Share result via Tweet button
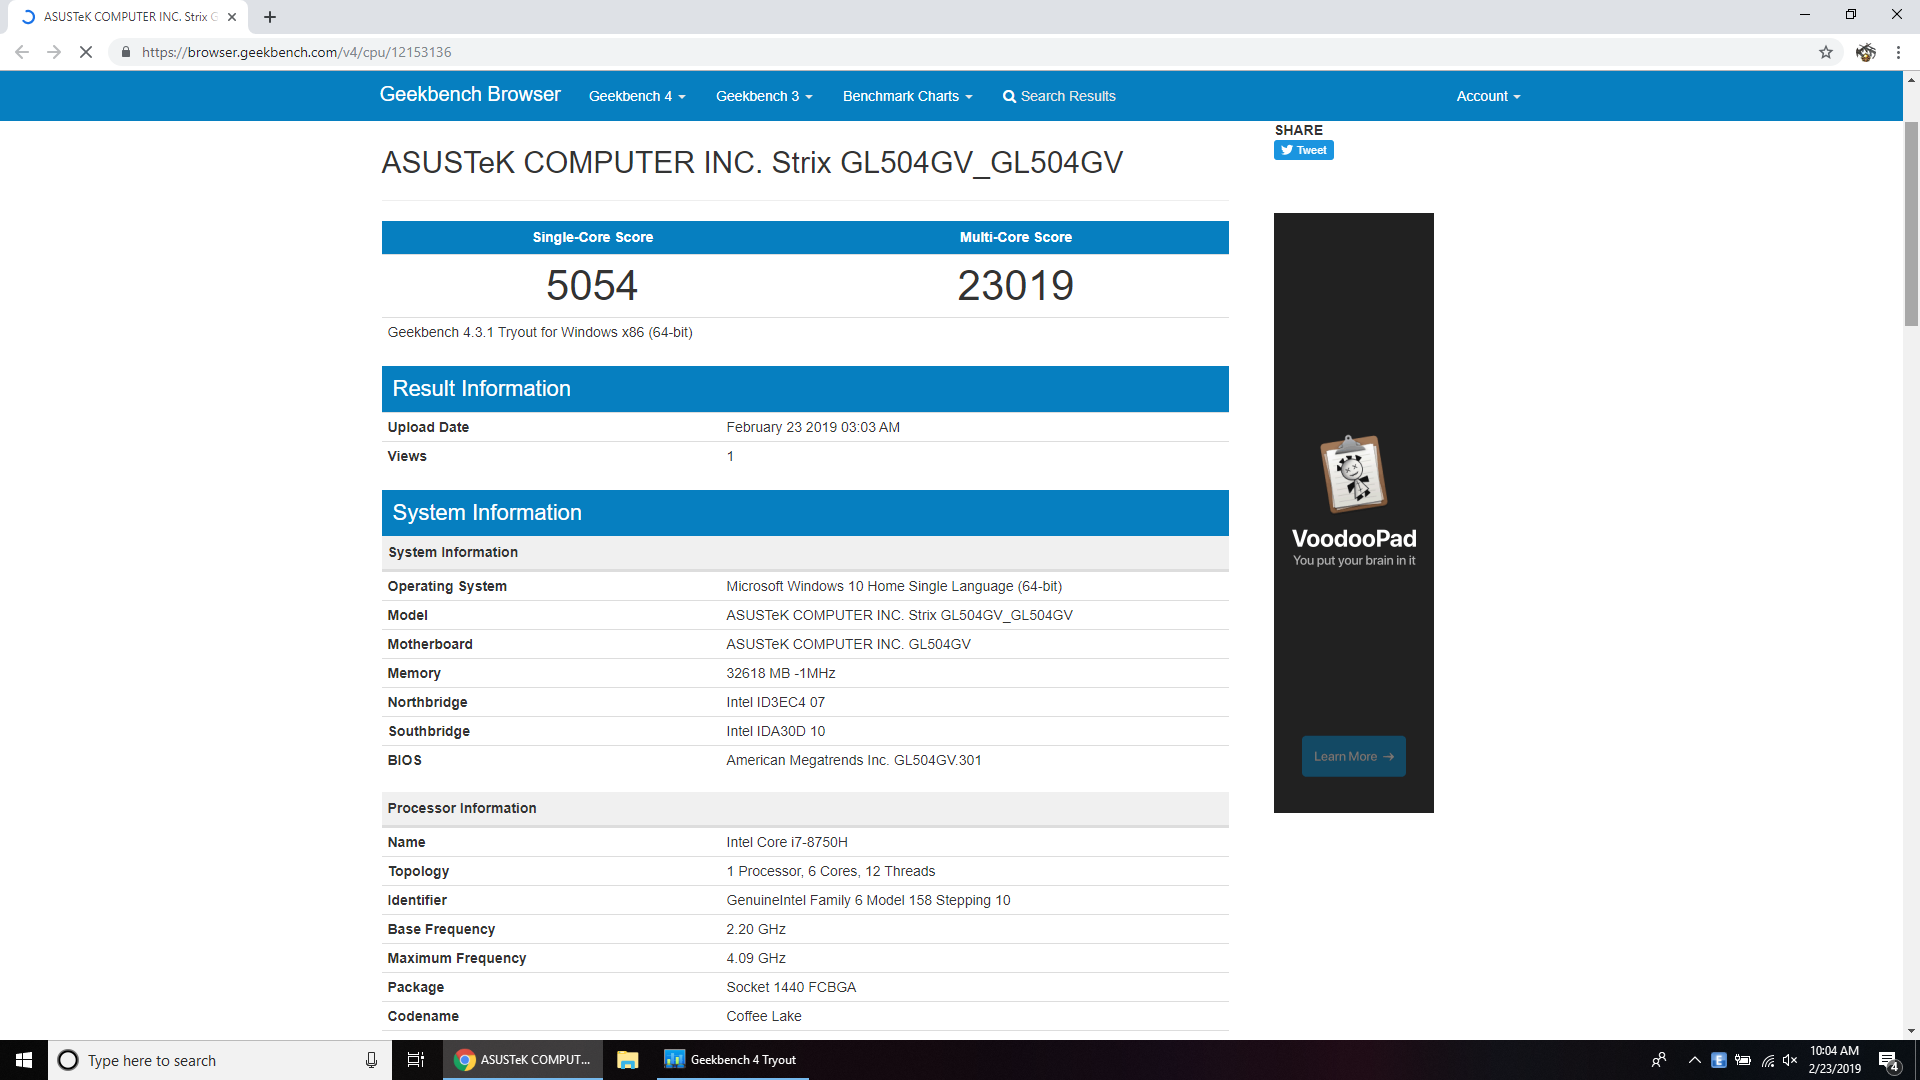 coord(1303,150)
